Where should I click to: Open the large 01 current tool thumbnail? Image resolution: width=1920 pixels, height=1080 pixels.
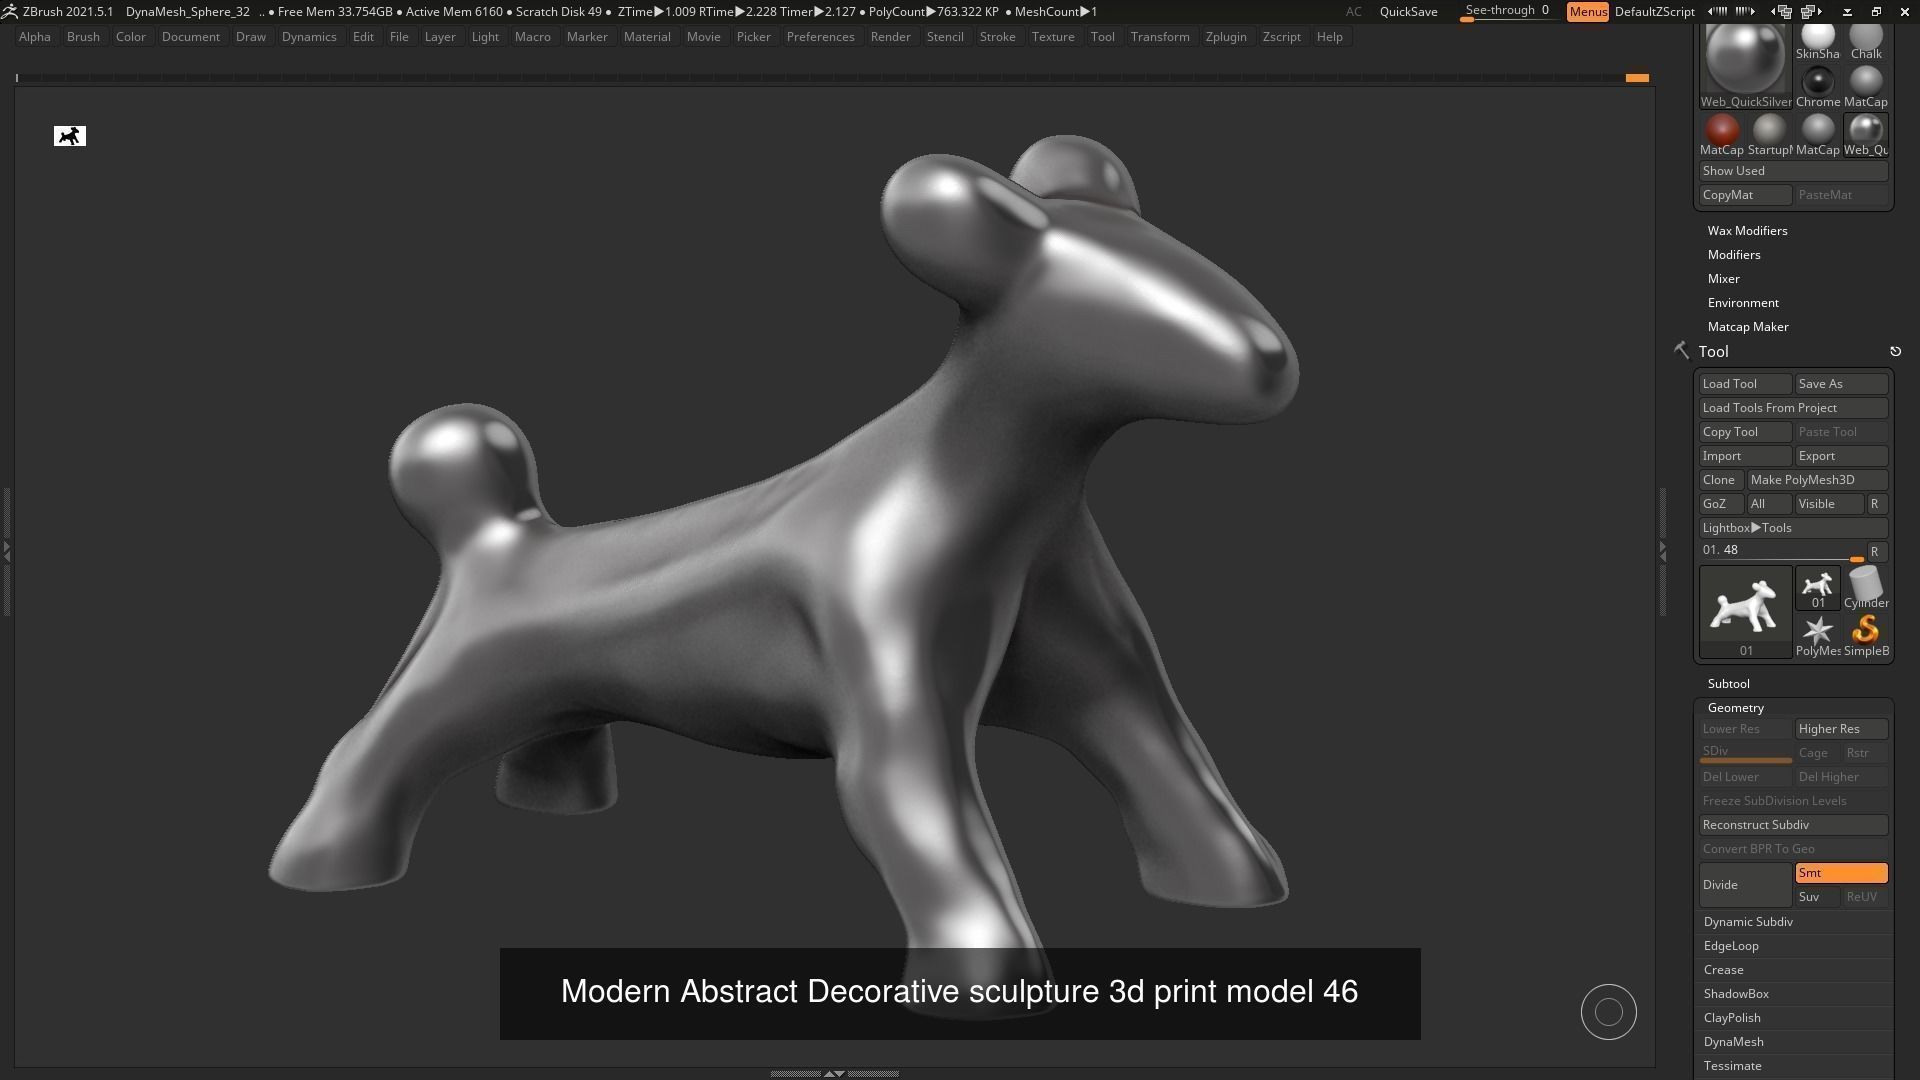pyautogui.click(x=1745, y=612)
